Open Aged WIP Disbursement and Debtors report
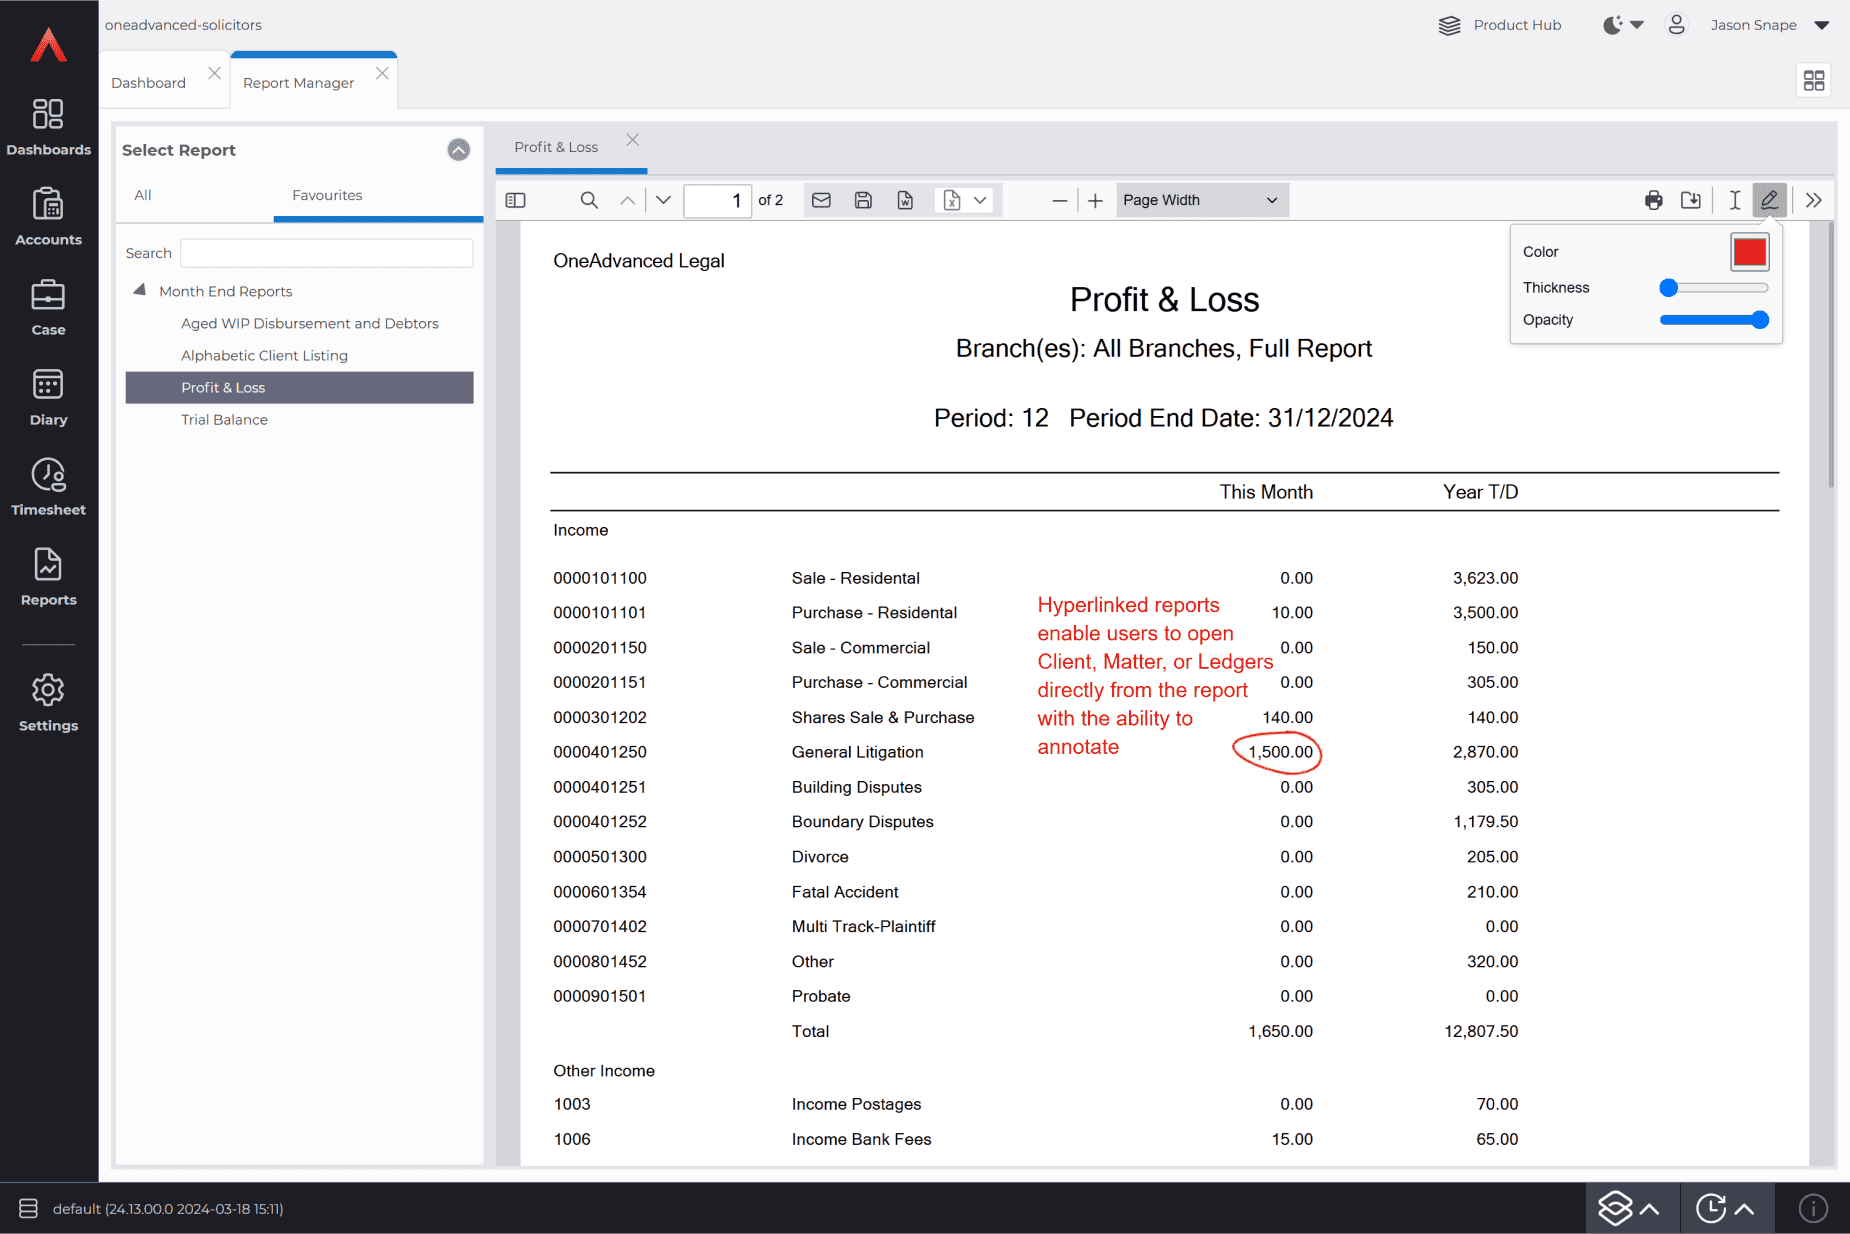 [309, 323]
